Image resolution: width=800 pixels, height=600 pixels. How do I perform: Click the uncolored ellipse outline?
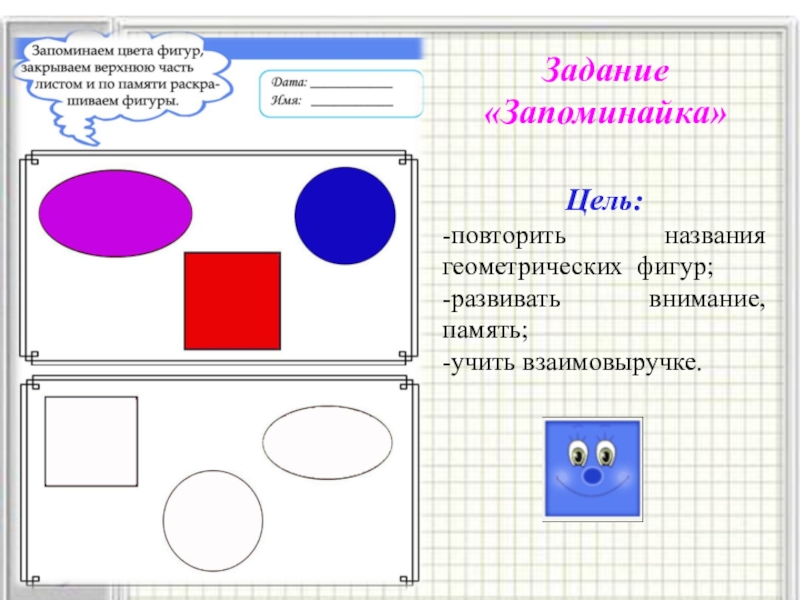[327, 441]
